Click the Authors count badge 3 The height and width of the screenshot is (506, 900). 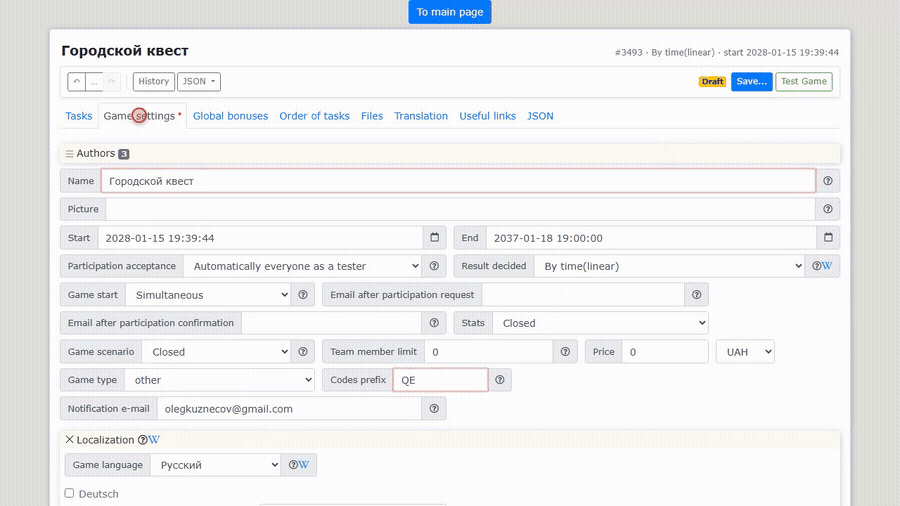pos(123,154)
